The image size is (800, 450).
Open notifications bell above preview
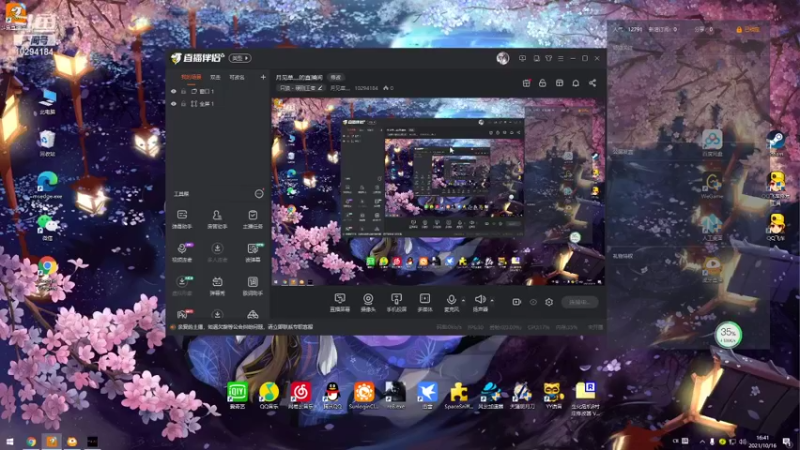[x=576, y=83]
